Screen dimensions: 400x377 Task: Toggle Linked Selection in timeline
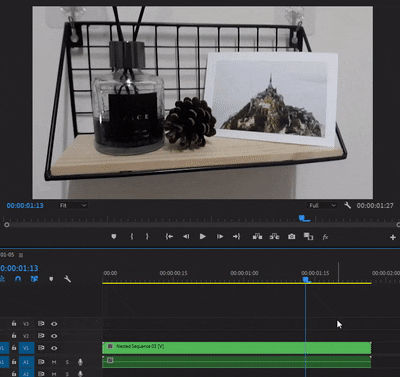[x=34, y=279]
